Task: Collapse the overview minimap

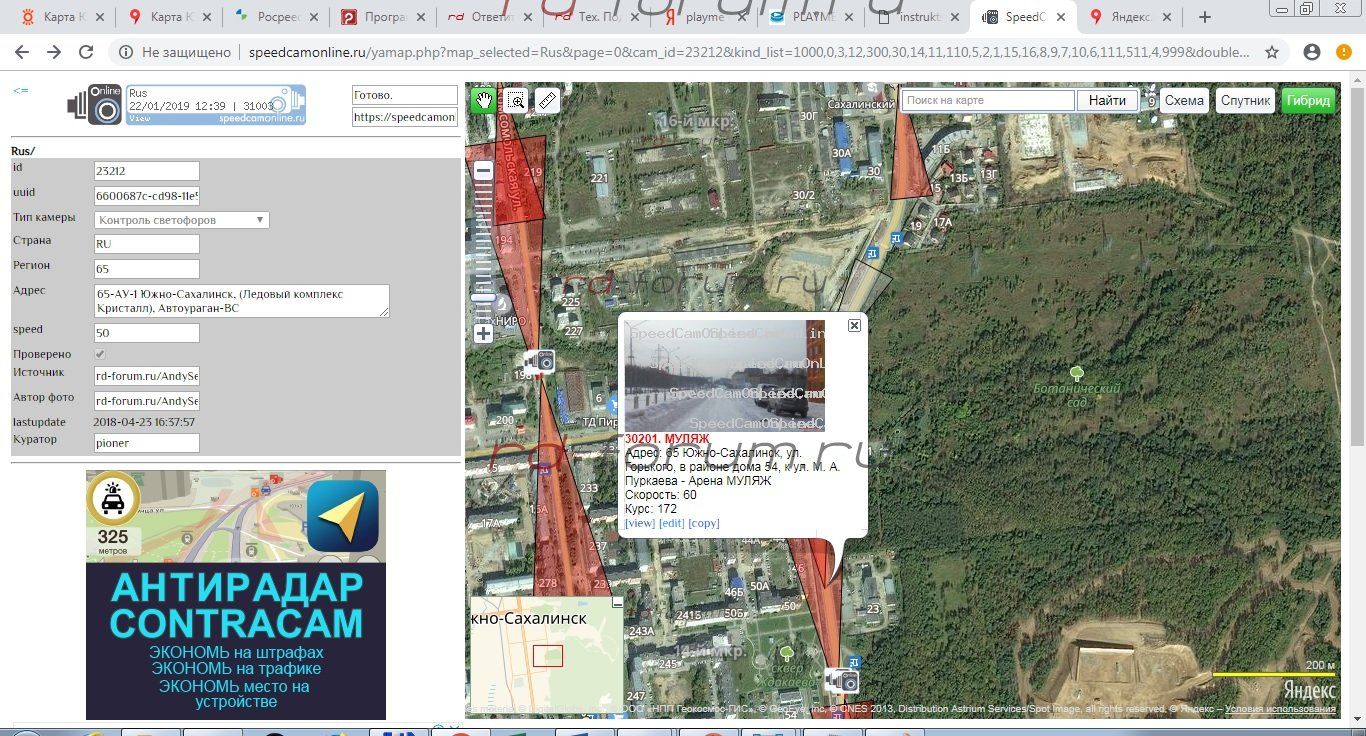Action: (617, 603)
